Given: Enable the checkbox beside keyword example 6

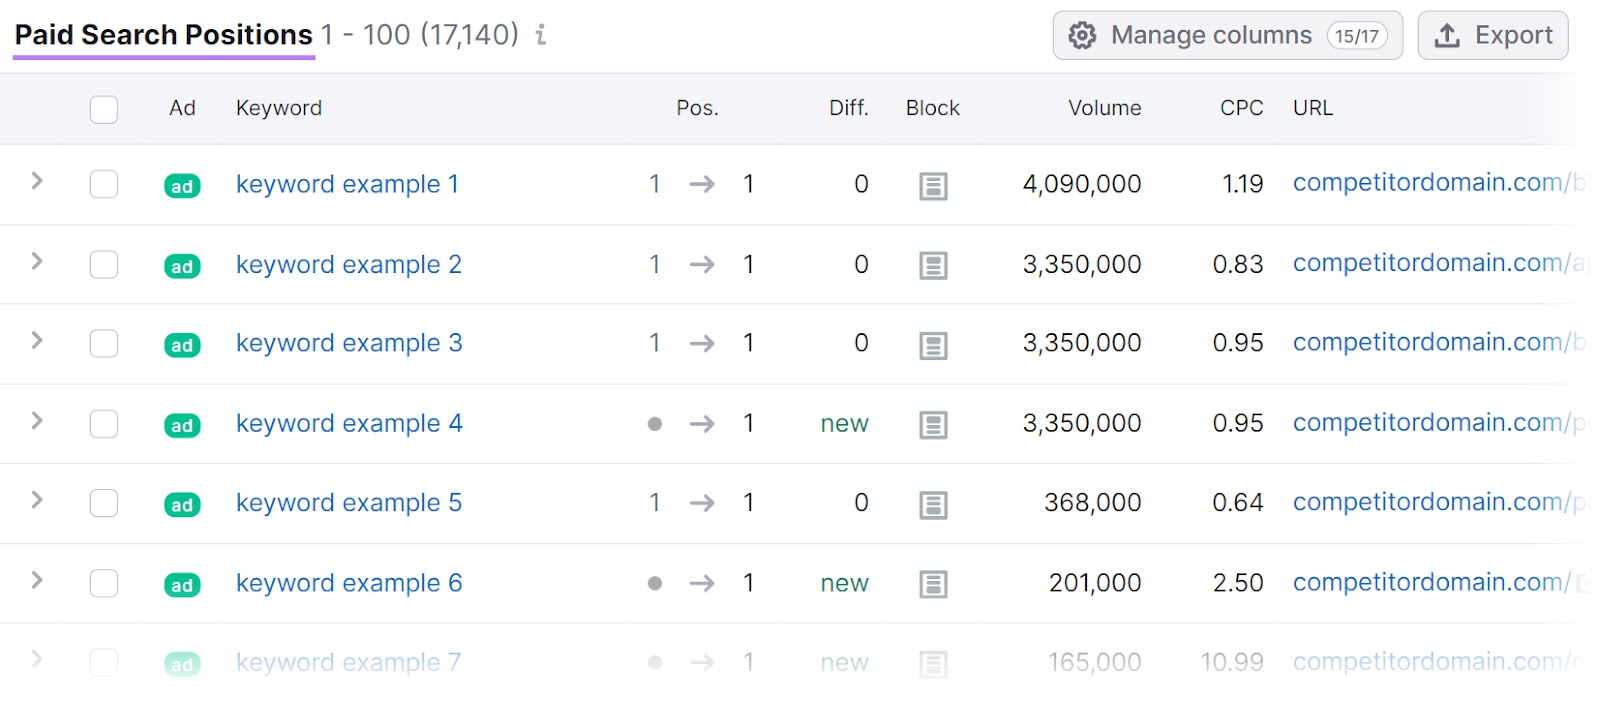Looking at the screenshot, I should pos(103,584).
